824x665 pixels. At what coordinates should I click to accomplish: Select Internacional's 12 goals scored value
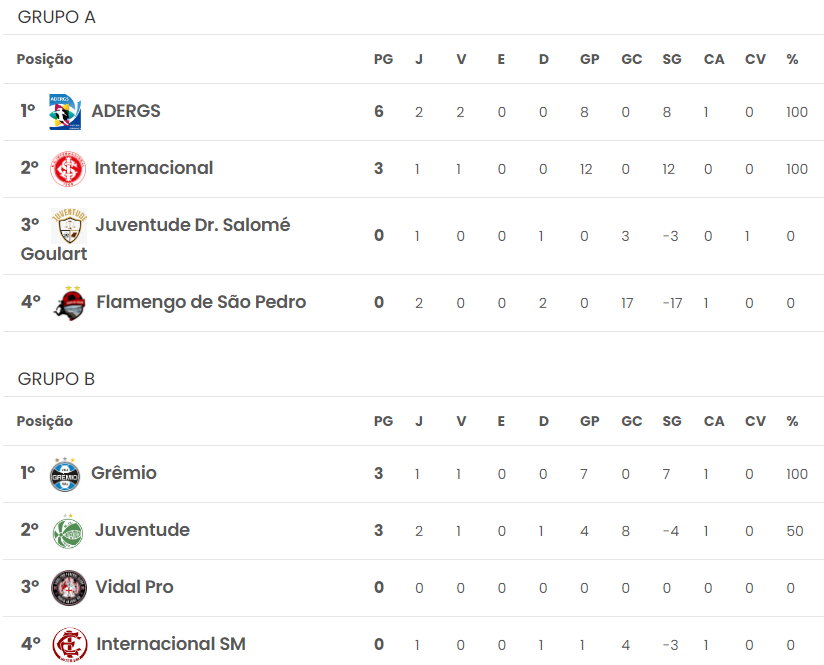(586, 169)
